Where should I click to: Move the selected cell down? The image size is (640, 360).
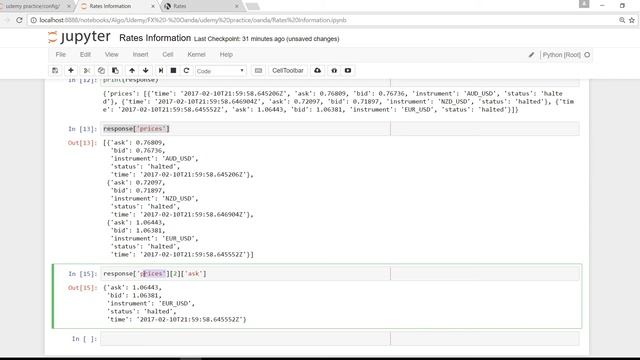click(146, 71)
